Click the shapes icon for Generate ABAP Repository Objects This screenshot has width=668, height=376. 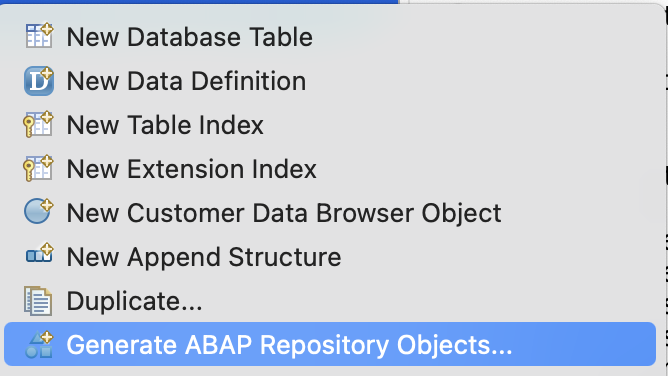click(x=39, y=344)
